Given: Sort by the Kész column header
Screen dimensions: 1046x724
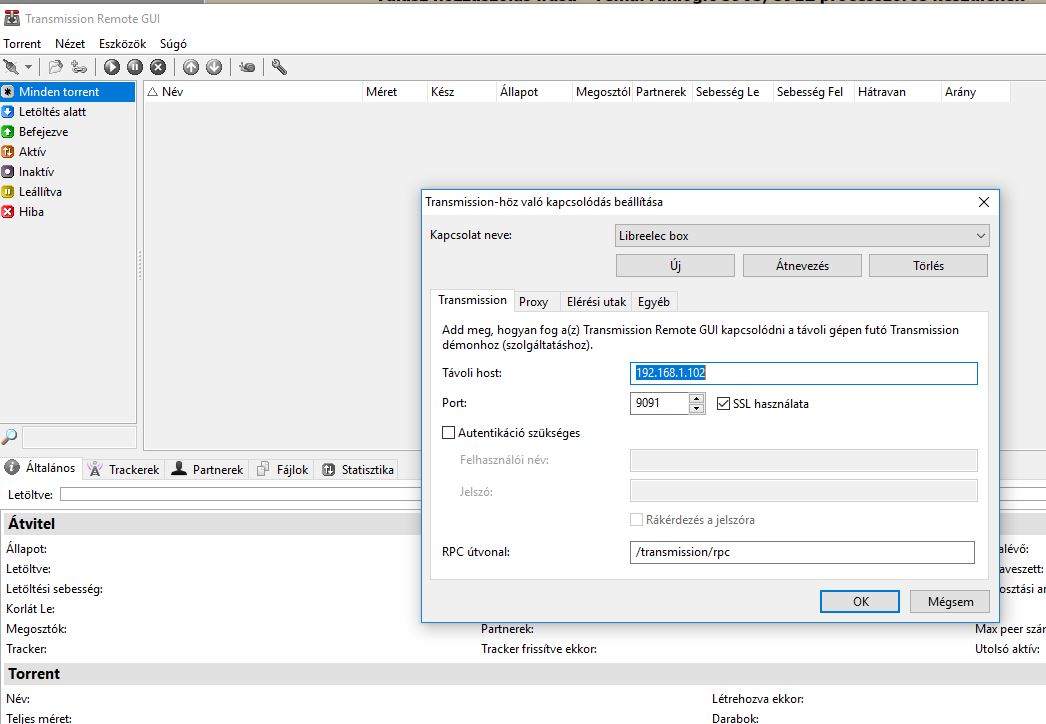Looking at the screenshot, I should point(462,91).
